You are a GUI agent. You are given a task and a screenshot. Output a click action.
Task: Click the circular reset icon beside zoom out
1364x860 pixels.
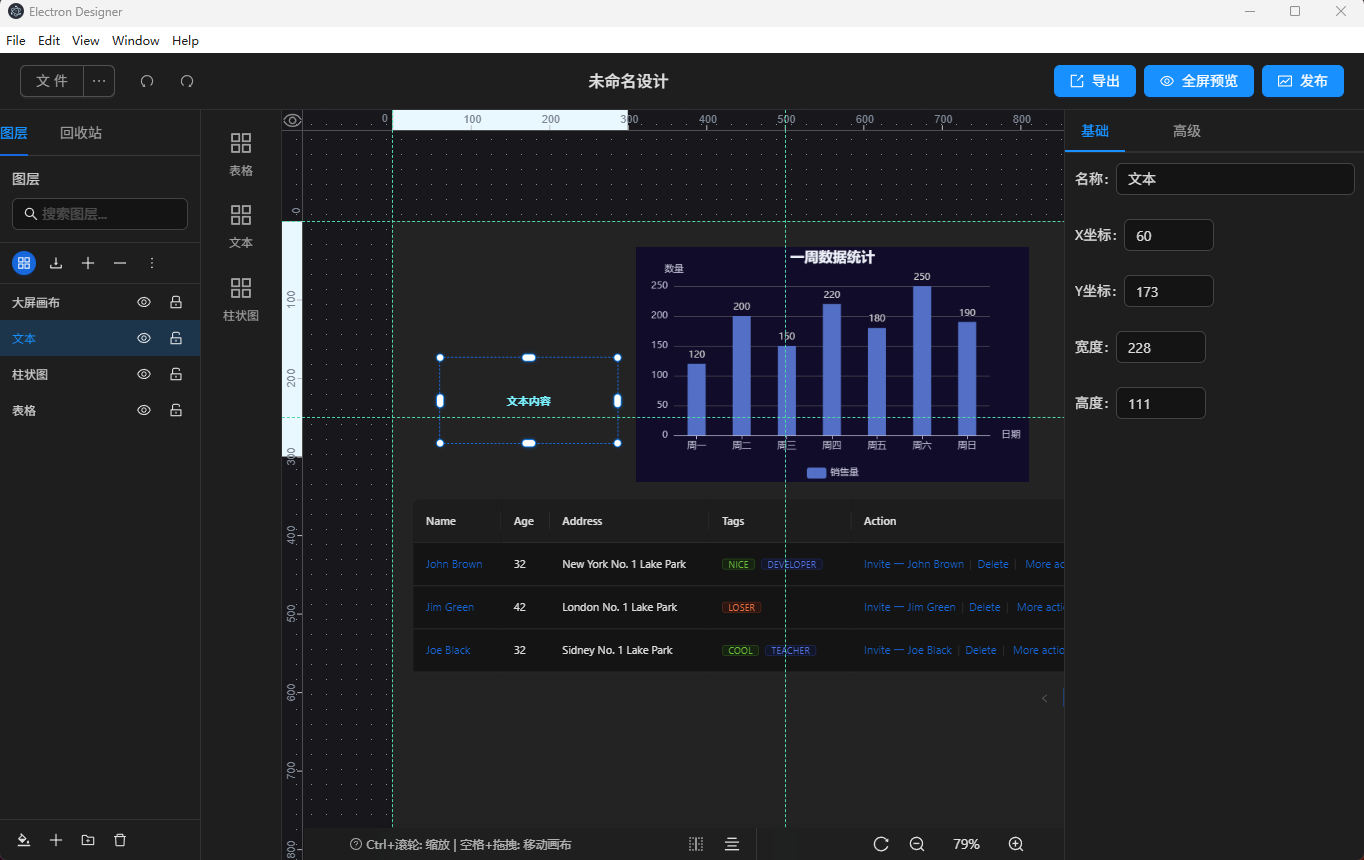click(881, 844)
